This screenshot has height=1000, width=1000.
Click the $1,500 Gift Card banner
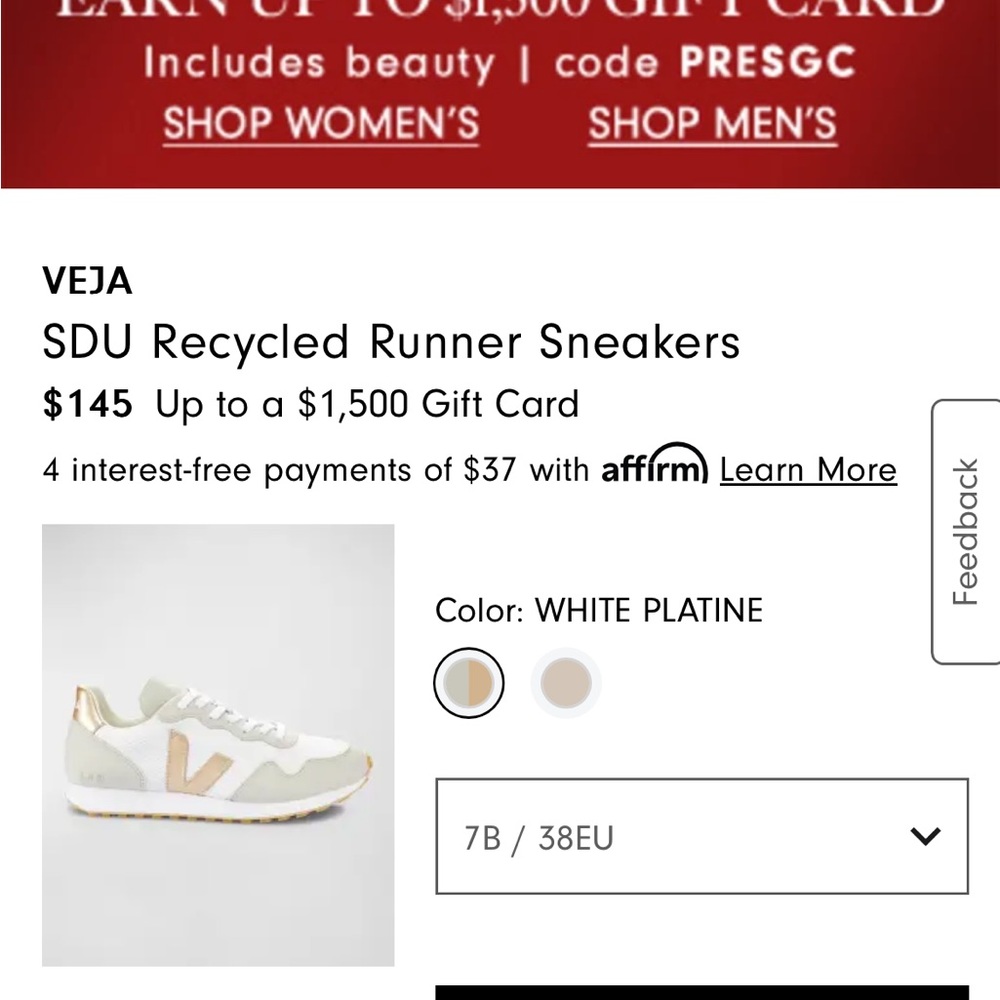point(500,15)
